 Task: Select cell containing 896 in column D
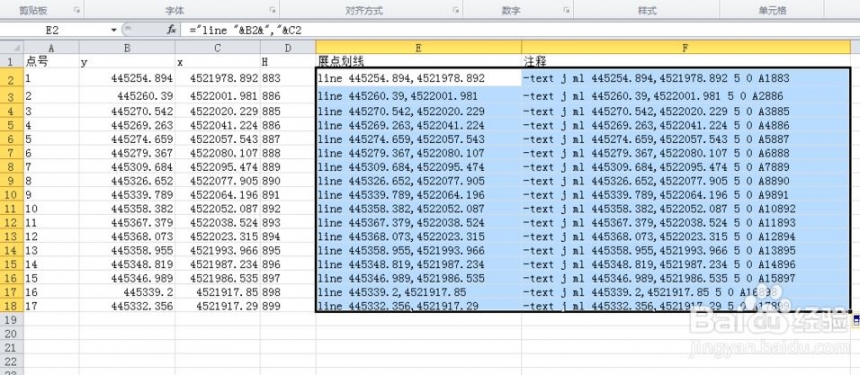[288, 264]
